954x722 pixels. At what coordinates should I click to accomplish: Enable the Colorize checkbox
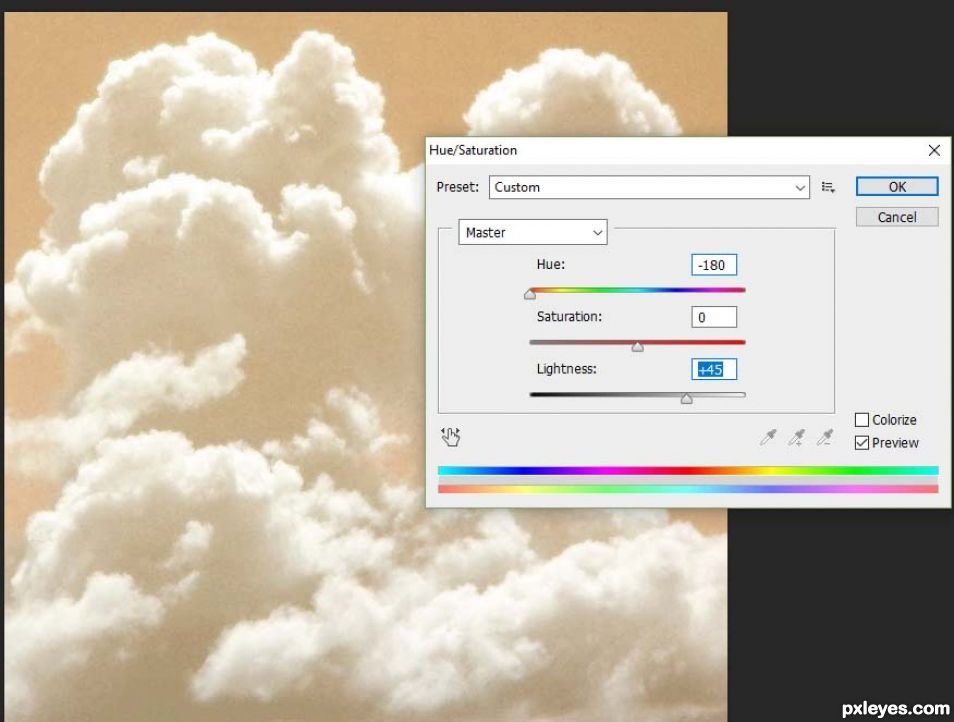point(862,420)
